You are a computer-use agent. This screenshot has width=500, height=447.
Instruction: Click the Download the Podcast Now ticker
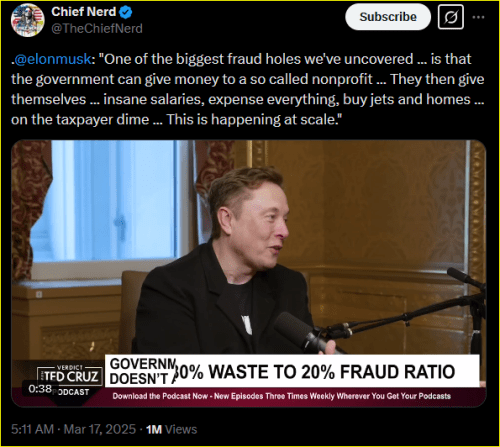282,396
